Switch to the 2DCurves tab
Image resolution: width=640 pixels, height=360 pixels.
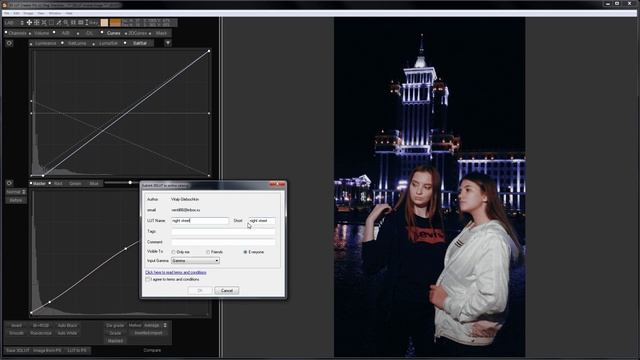click(138, 33)
